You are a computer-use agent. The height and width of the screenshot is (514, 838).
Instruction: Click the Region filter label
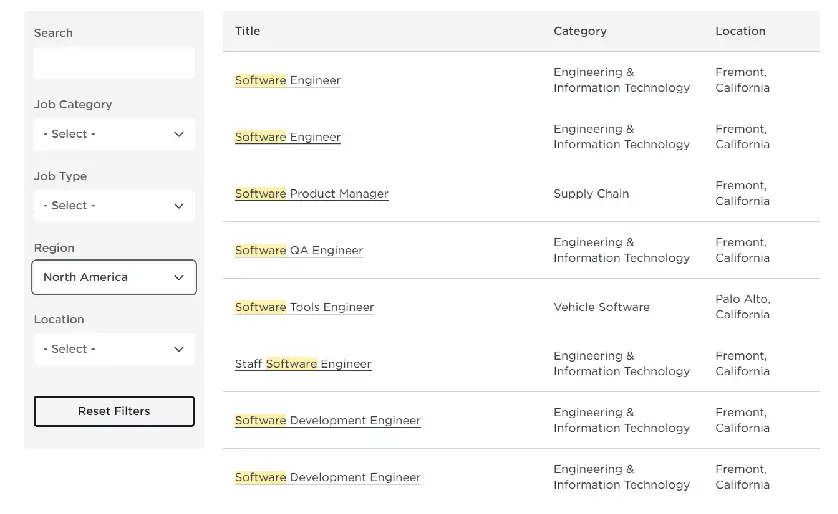[x=54, y=248]
